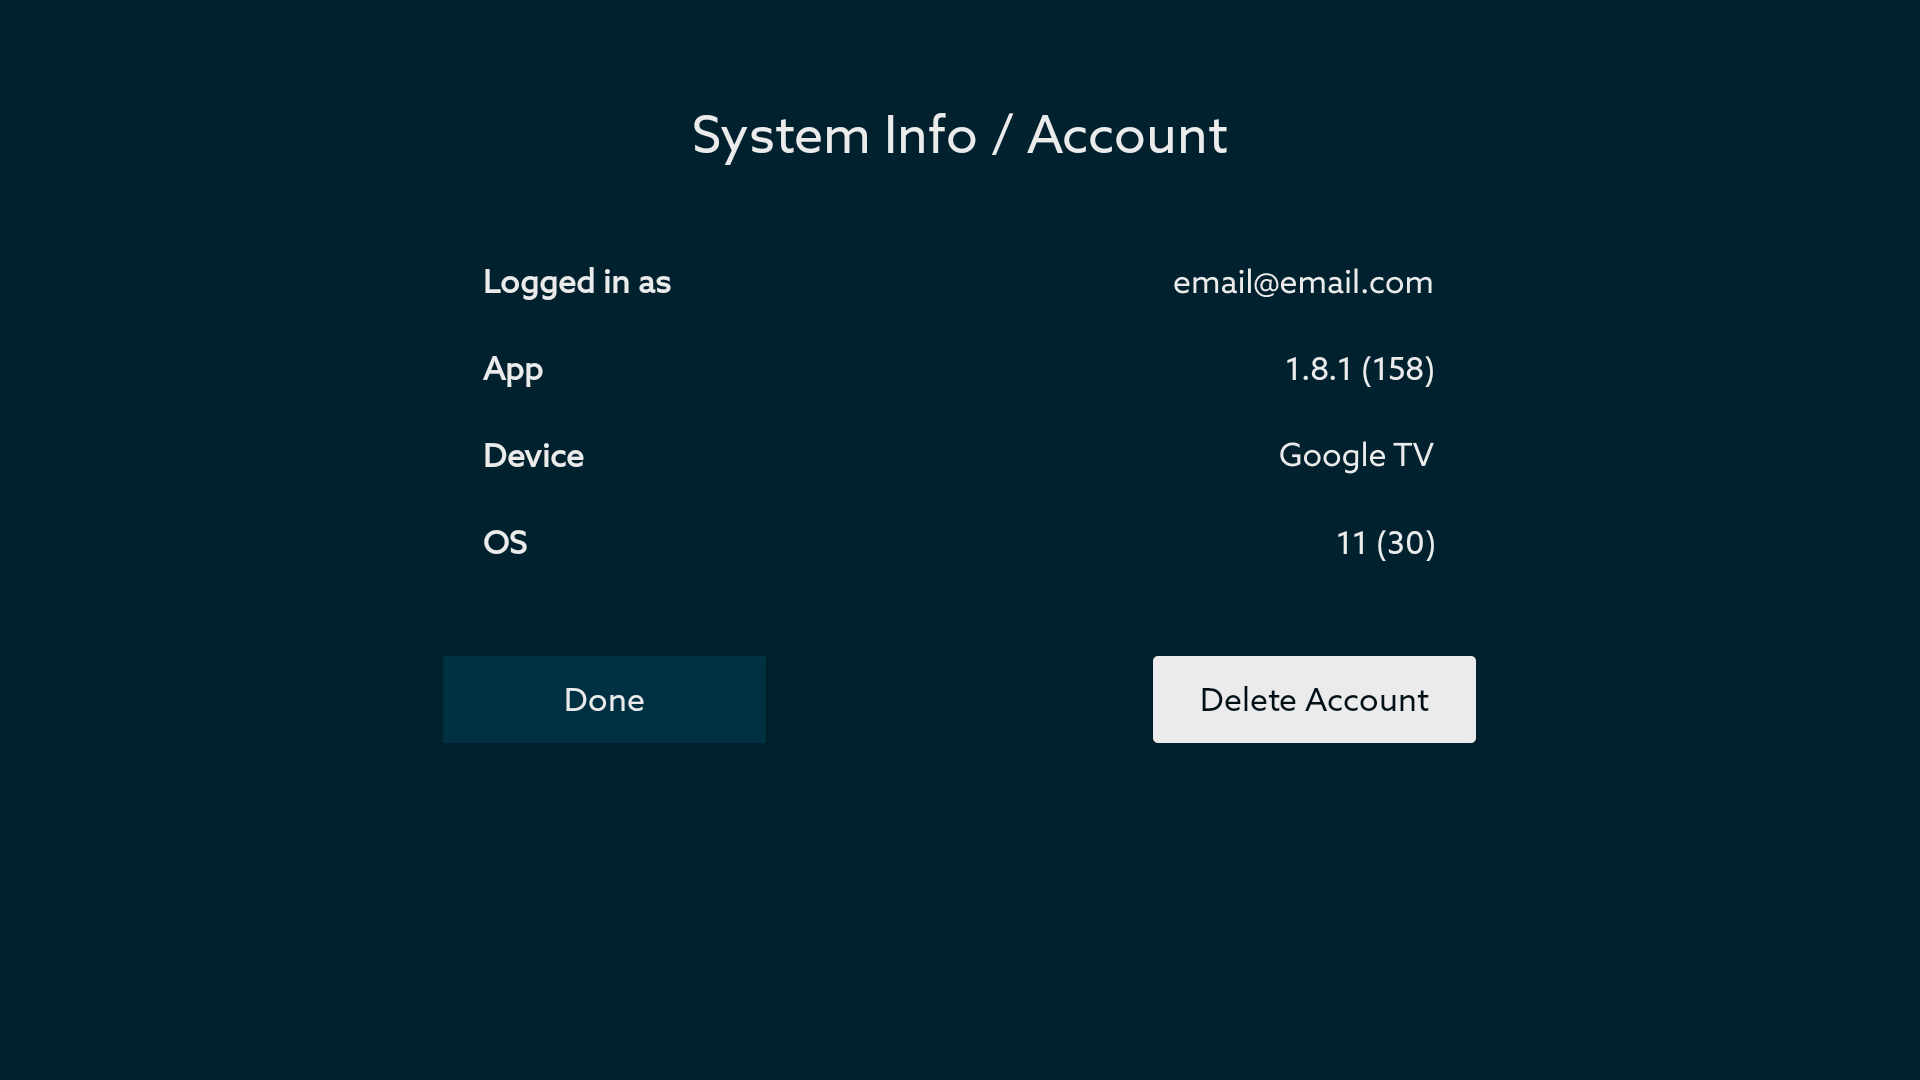Viewport: 1920px width, 1080px height.
Task: Select the email@email.com account value
Action: (x=1303, y=283)
